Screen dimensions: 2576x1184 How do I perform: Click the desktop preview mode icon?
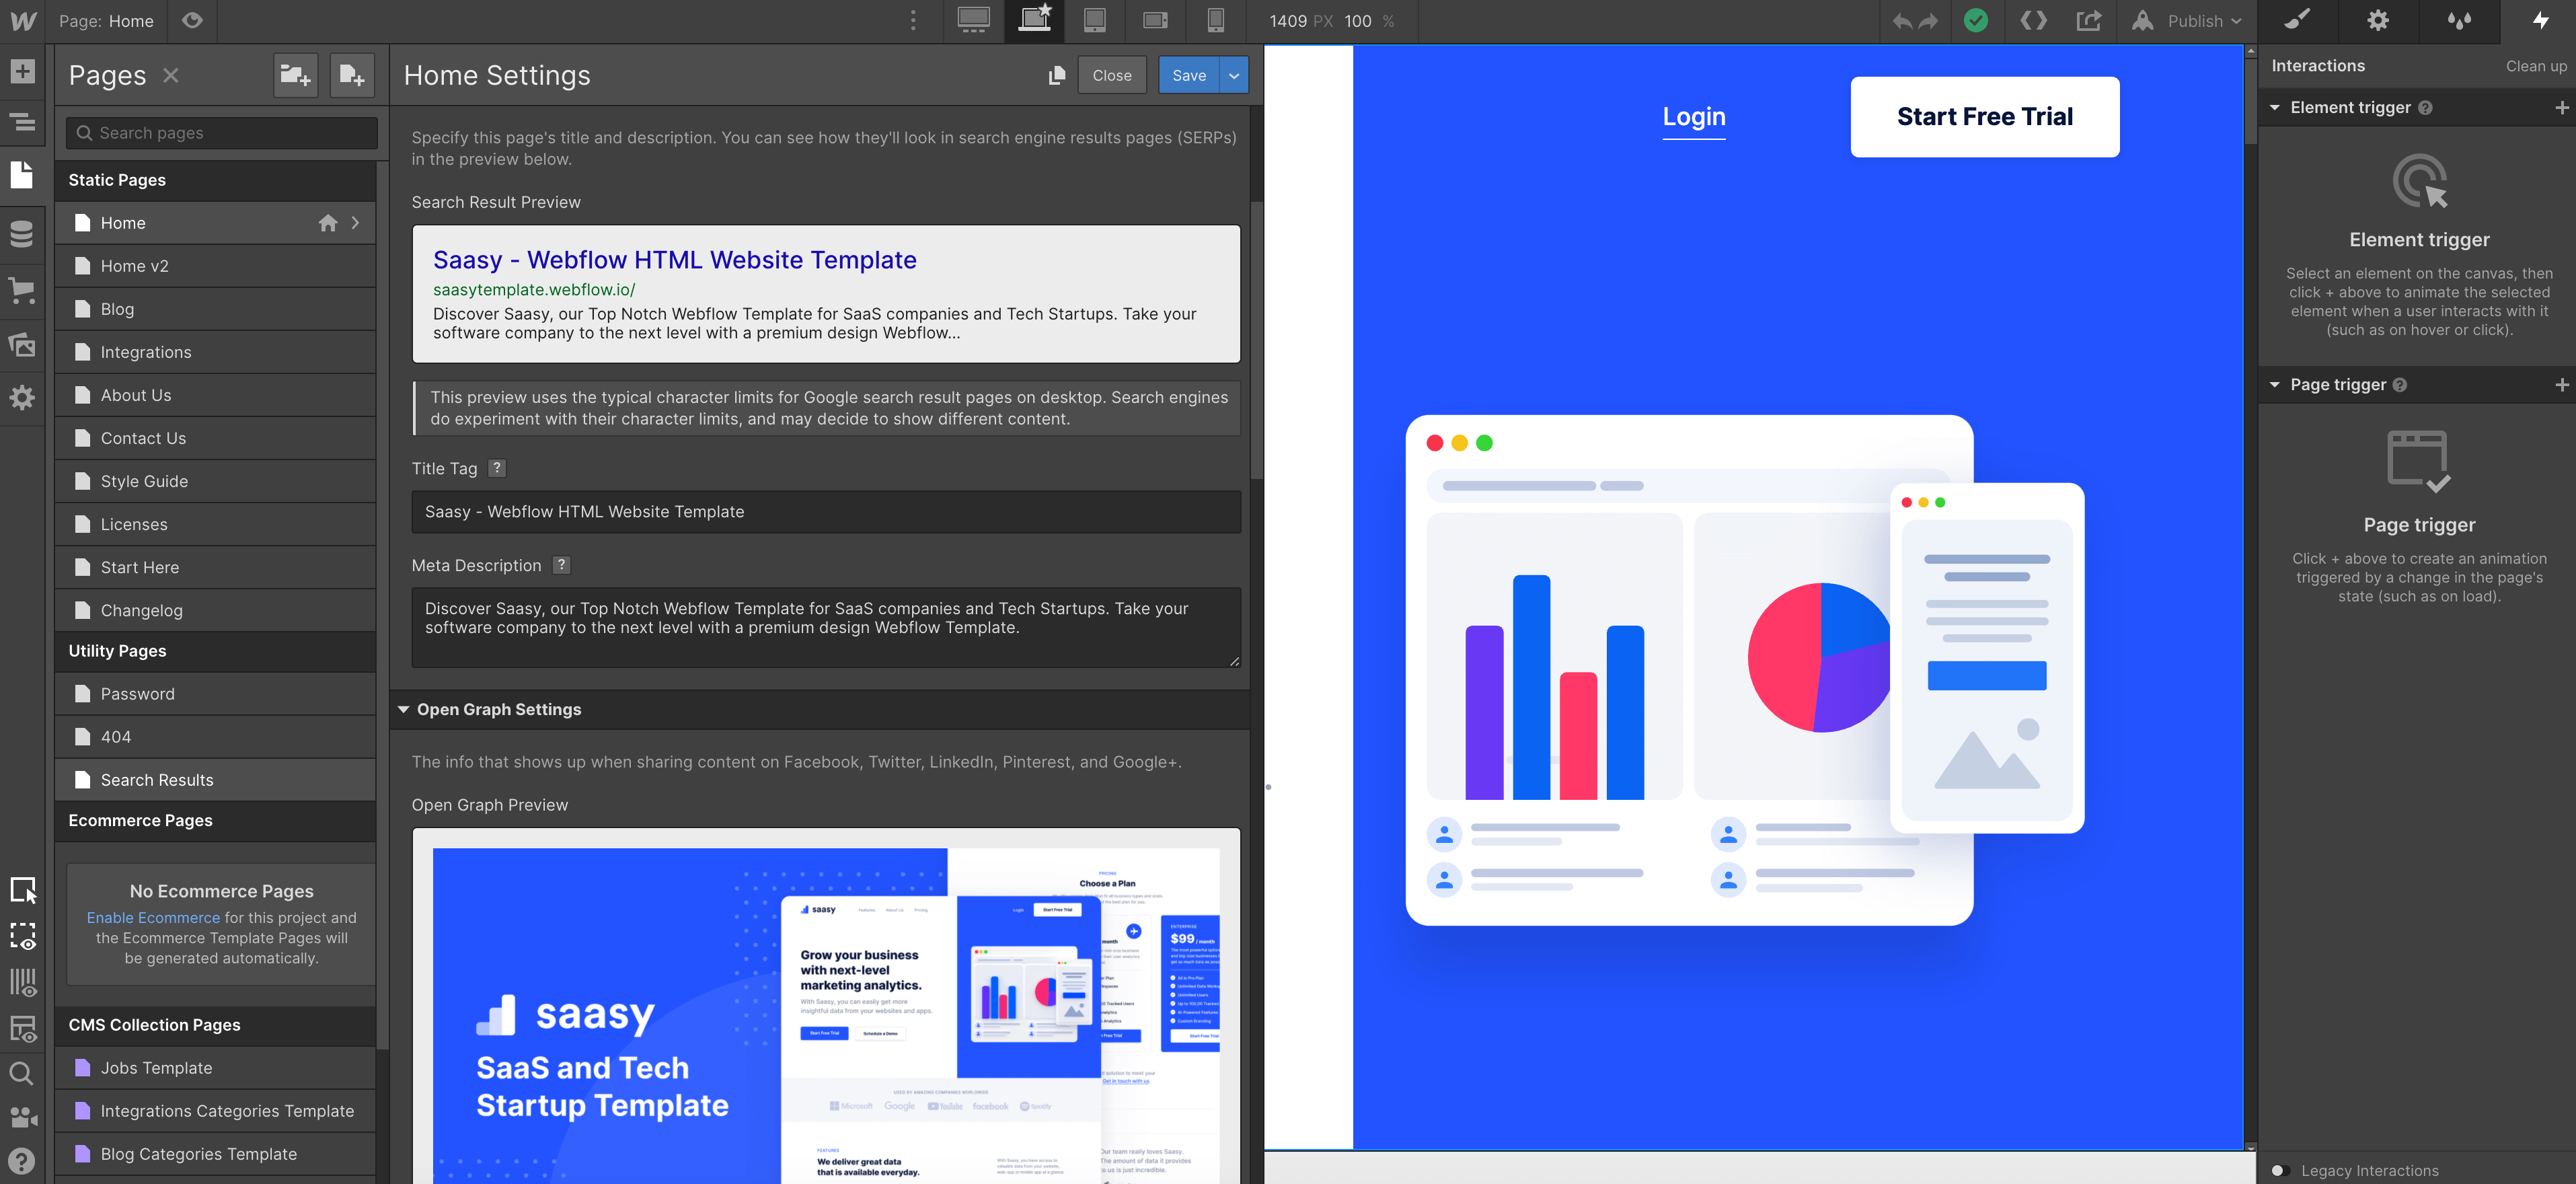click(973, 20)
